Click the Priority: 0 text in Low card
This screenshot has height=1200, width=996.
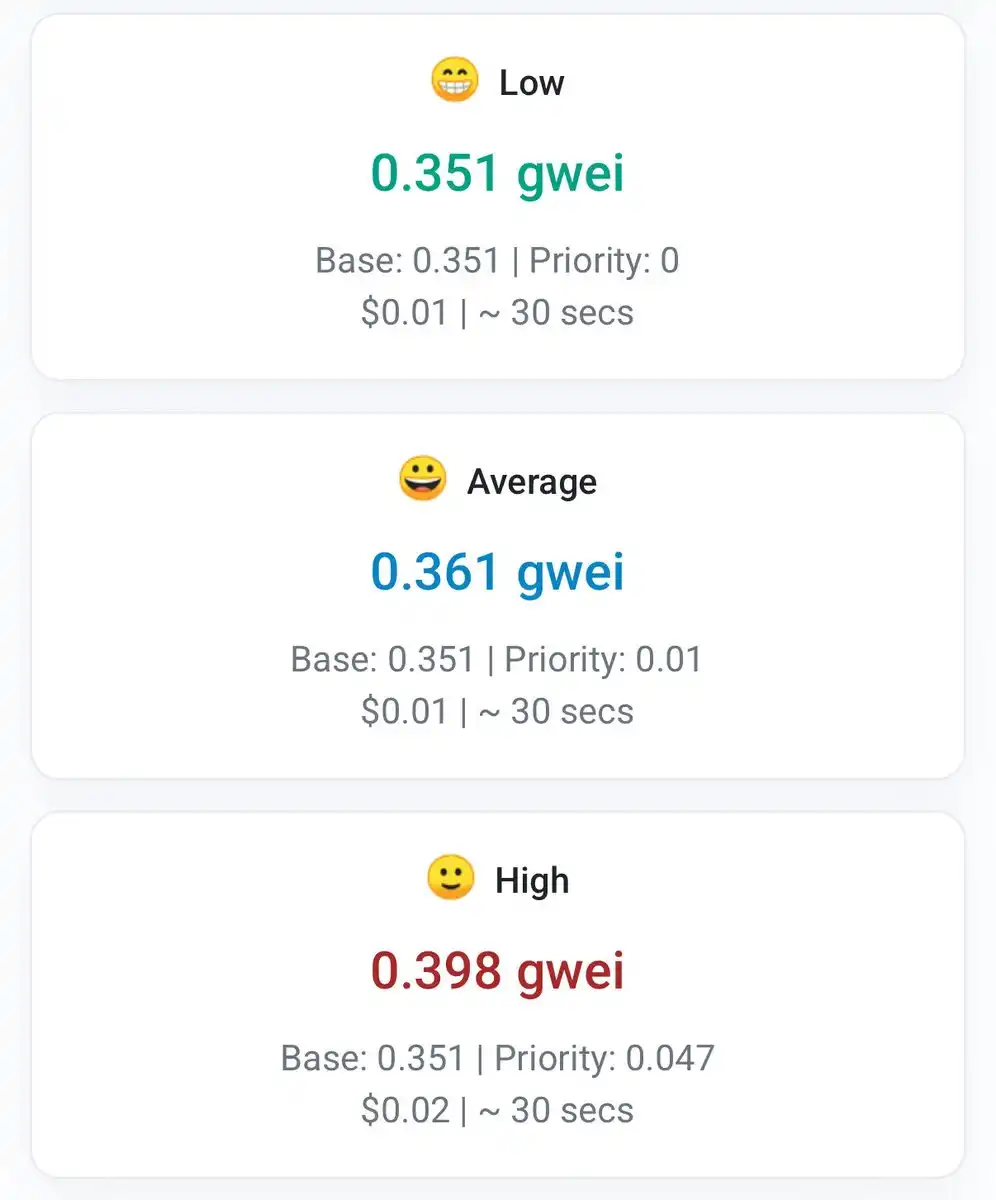pyautogui.click(x=604, y=261)
